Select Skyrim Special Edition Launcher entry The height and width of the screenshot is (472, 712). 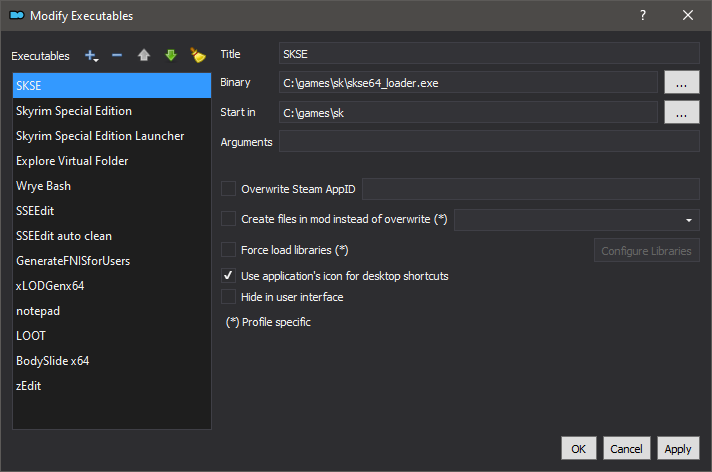[112, 136]
